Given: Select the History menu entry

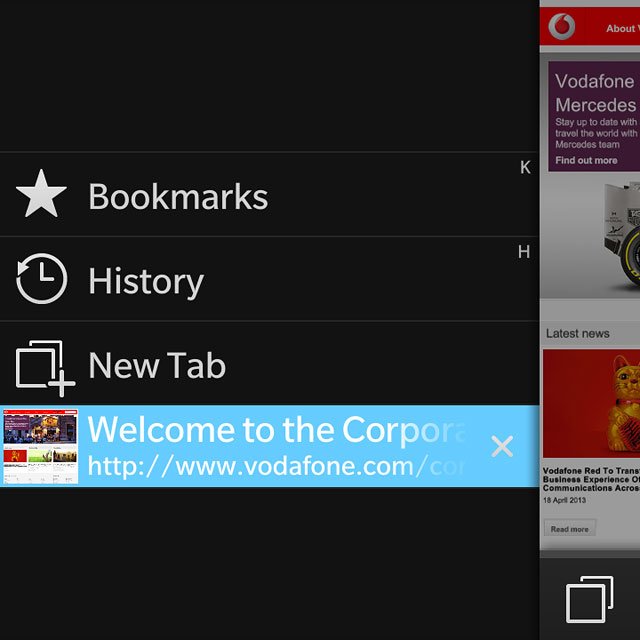Looking at the screenshot, I should 269,279.
